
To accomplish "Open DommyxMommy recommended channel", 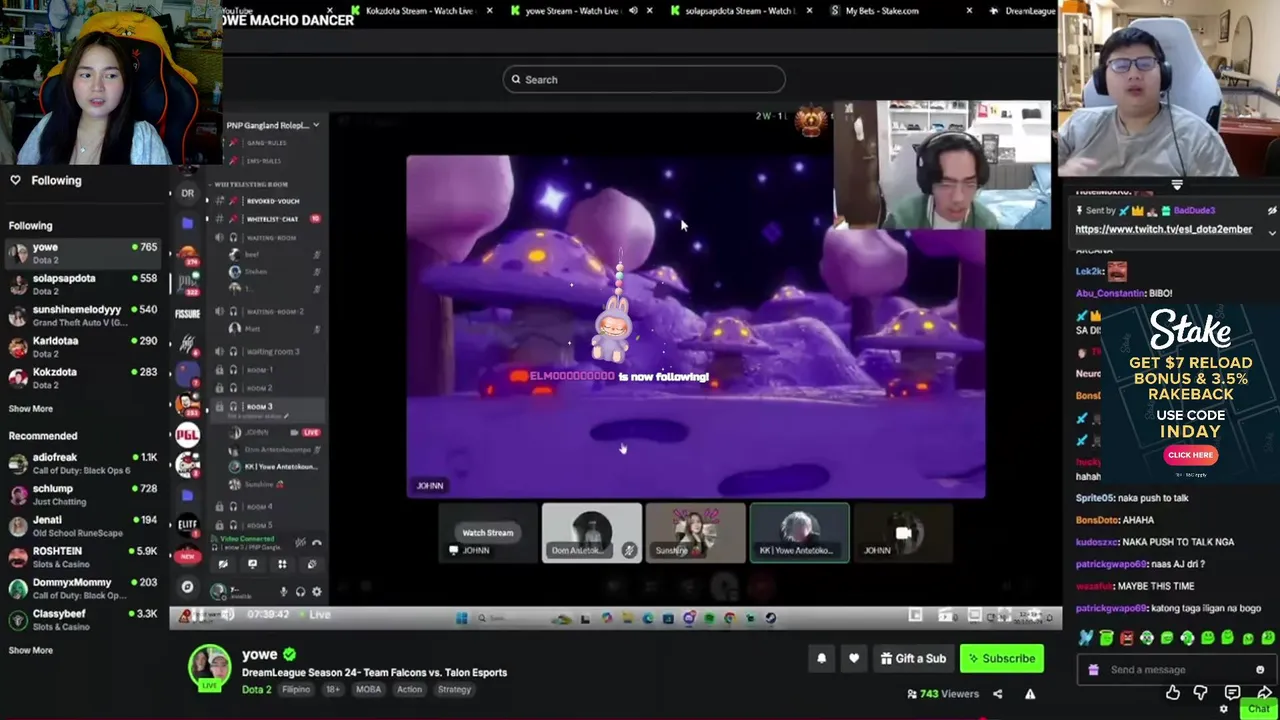I will tap(84, 588).
